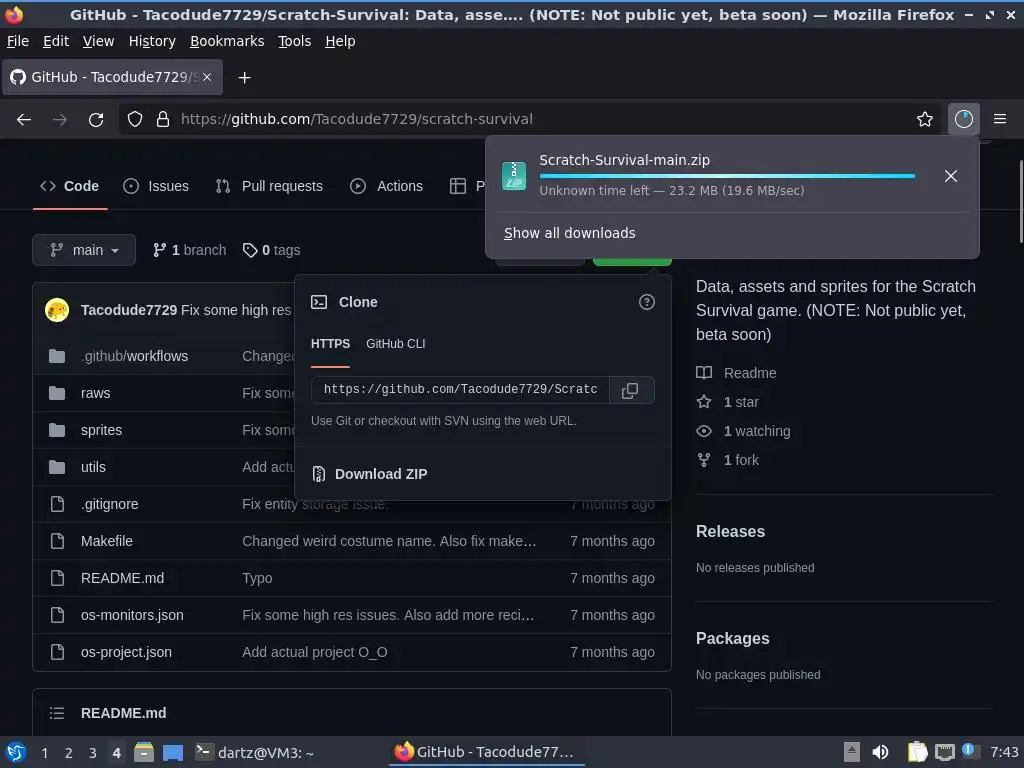Show all downloads
The width and height of the screenshot is (1024, 768).
point(569,233)
